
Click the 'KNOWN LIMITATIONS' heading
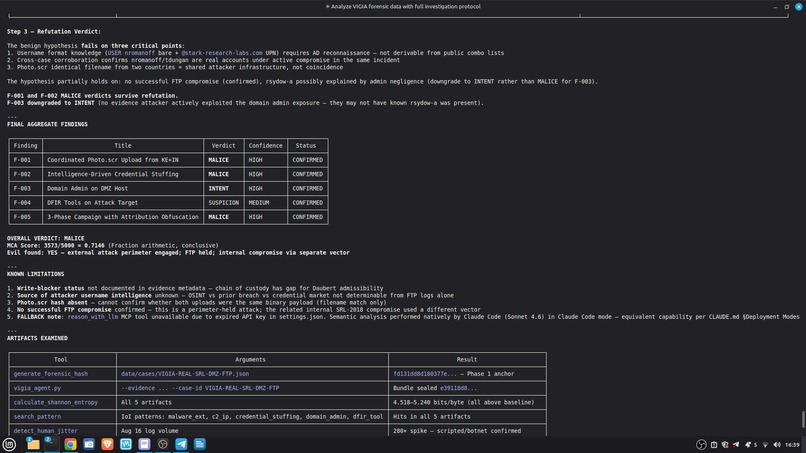[x=35, y=274]
